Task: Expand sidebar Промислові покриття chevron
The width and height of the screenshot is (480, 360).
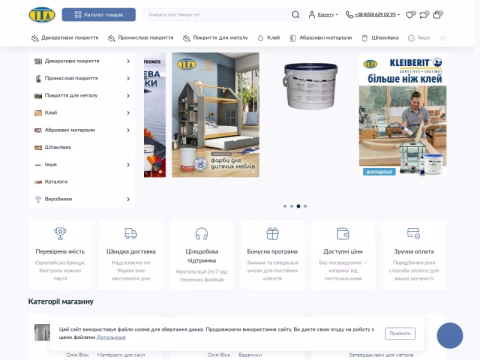Action: pyautogui.click(x=128, y=79)
